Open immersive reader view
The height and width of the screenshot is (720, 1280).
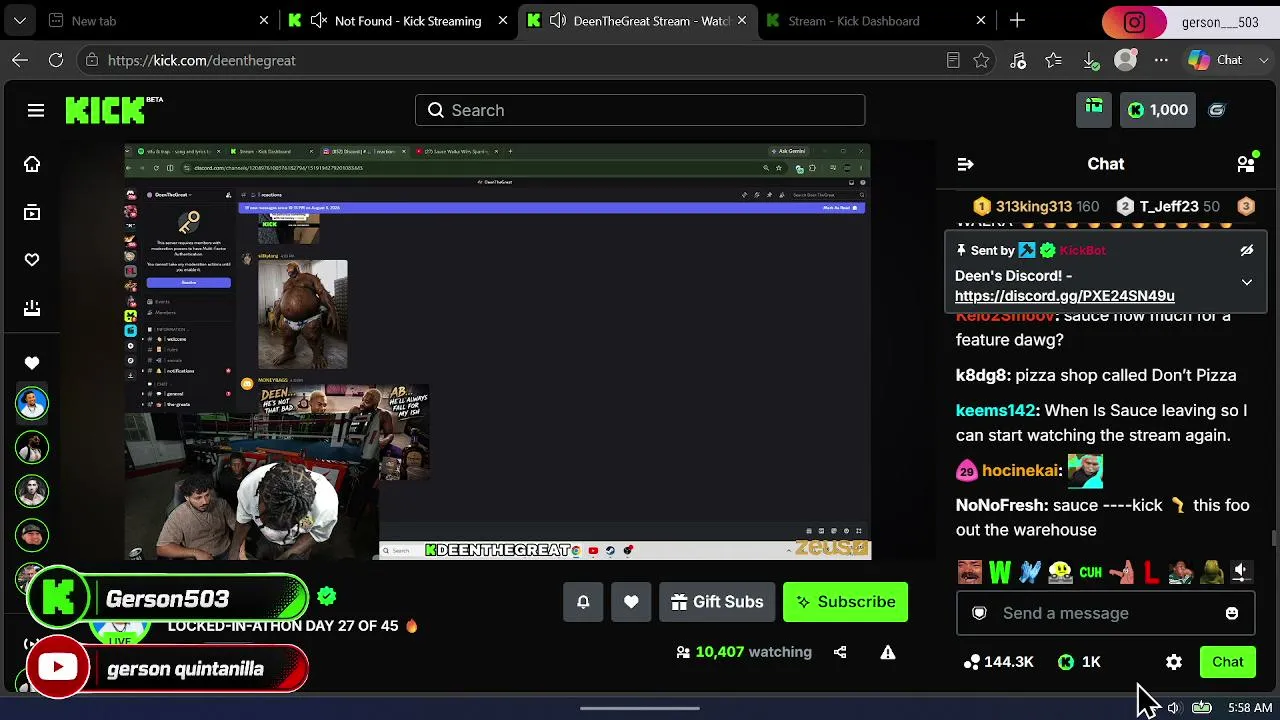pos(953,60)
